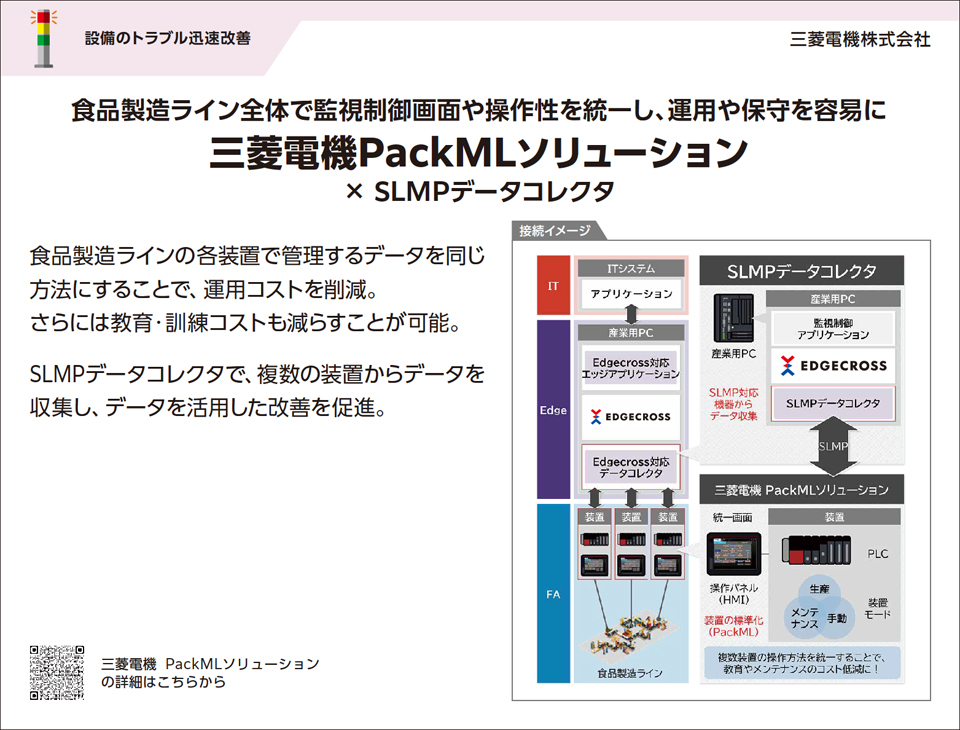
Task: Click the アプリケーション box in ITシステム
Action: [630, 294]
